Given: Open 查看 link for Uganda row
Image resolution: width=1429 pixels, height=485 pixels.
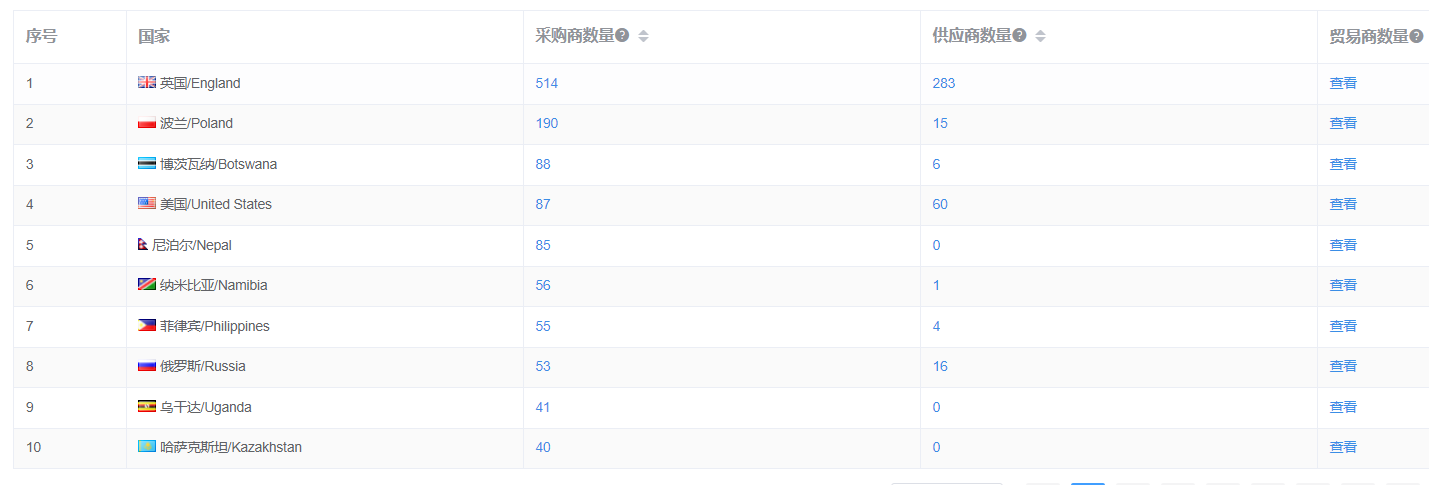Looking at the screenshot, I should (1343, 407).
